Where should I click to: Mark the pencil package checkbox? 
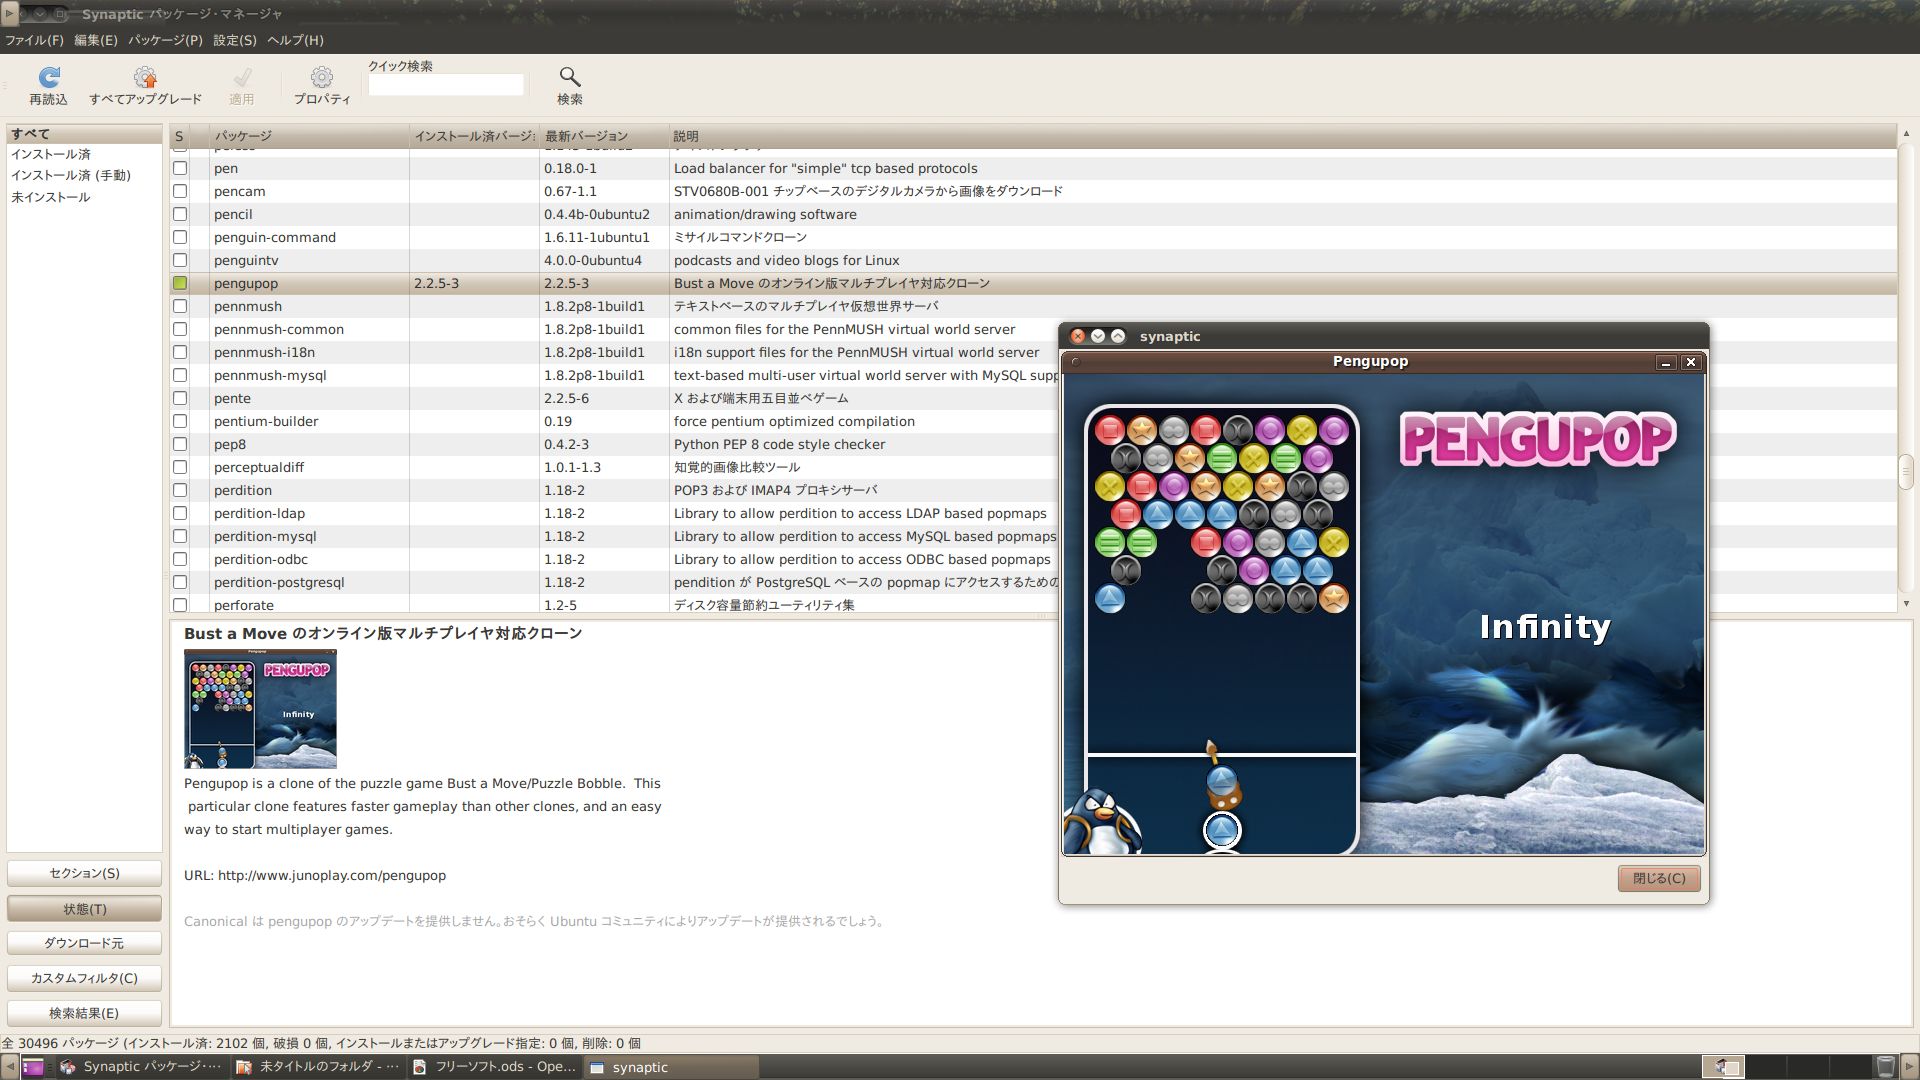[x=180, y=214]
